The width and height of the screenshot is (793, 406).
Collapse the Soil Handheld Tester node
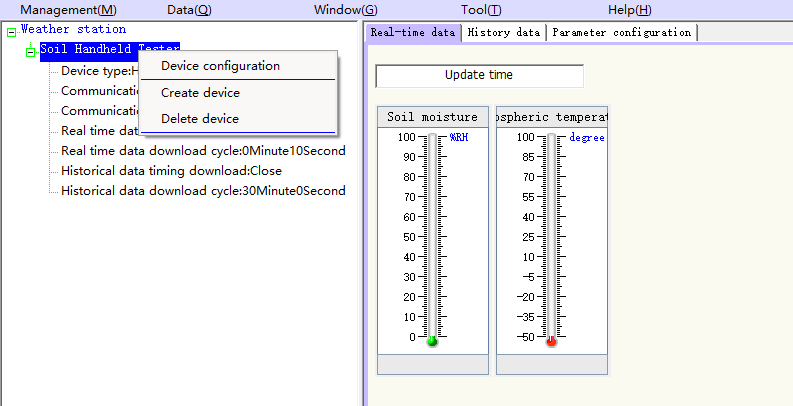coord(30,50)
